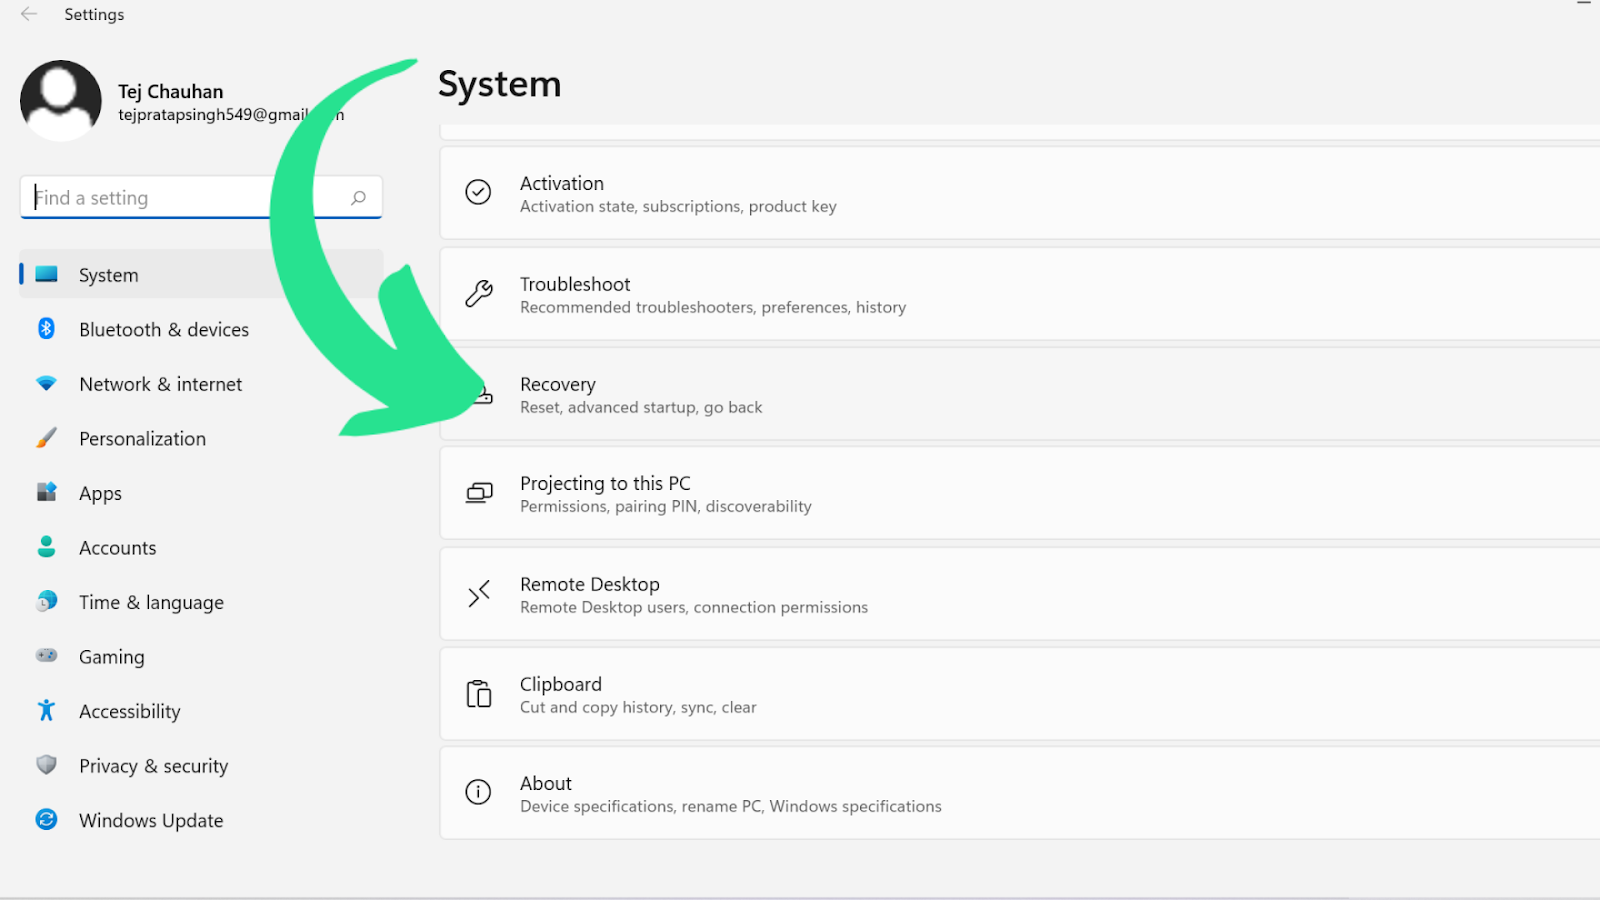This screenshot has width=1600, height=900.
Task: Click the Accounts person icon
Action: tap(46, 546)
